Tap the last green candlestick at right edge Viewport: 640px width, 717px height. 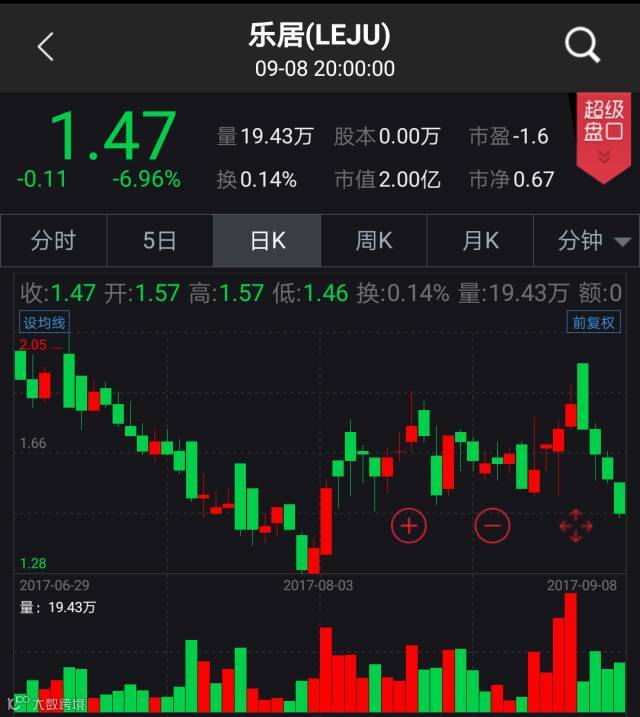click(x=619, y=498)
